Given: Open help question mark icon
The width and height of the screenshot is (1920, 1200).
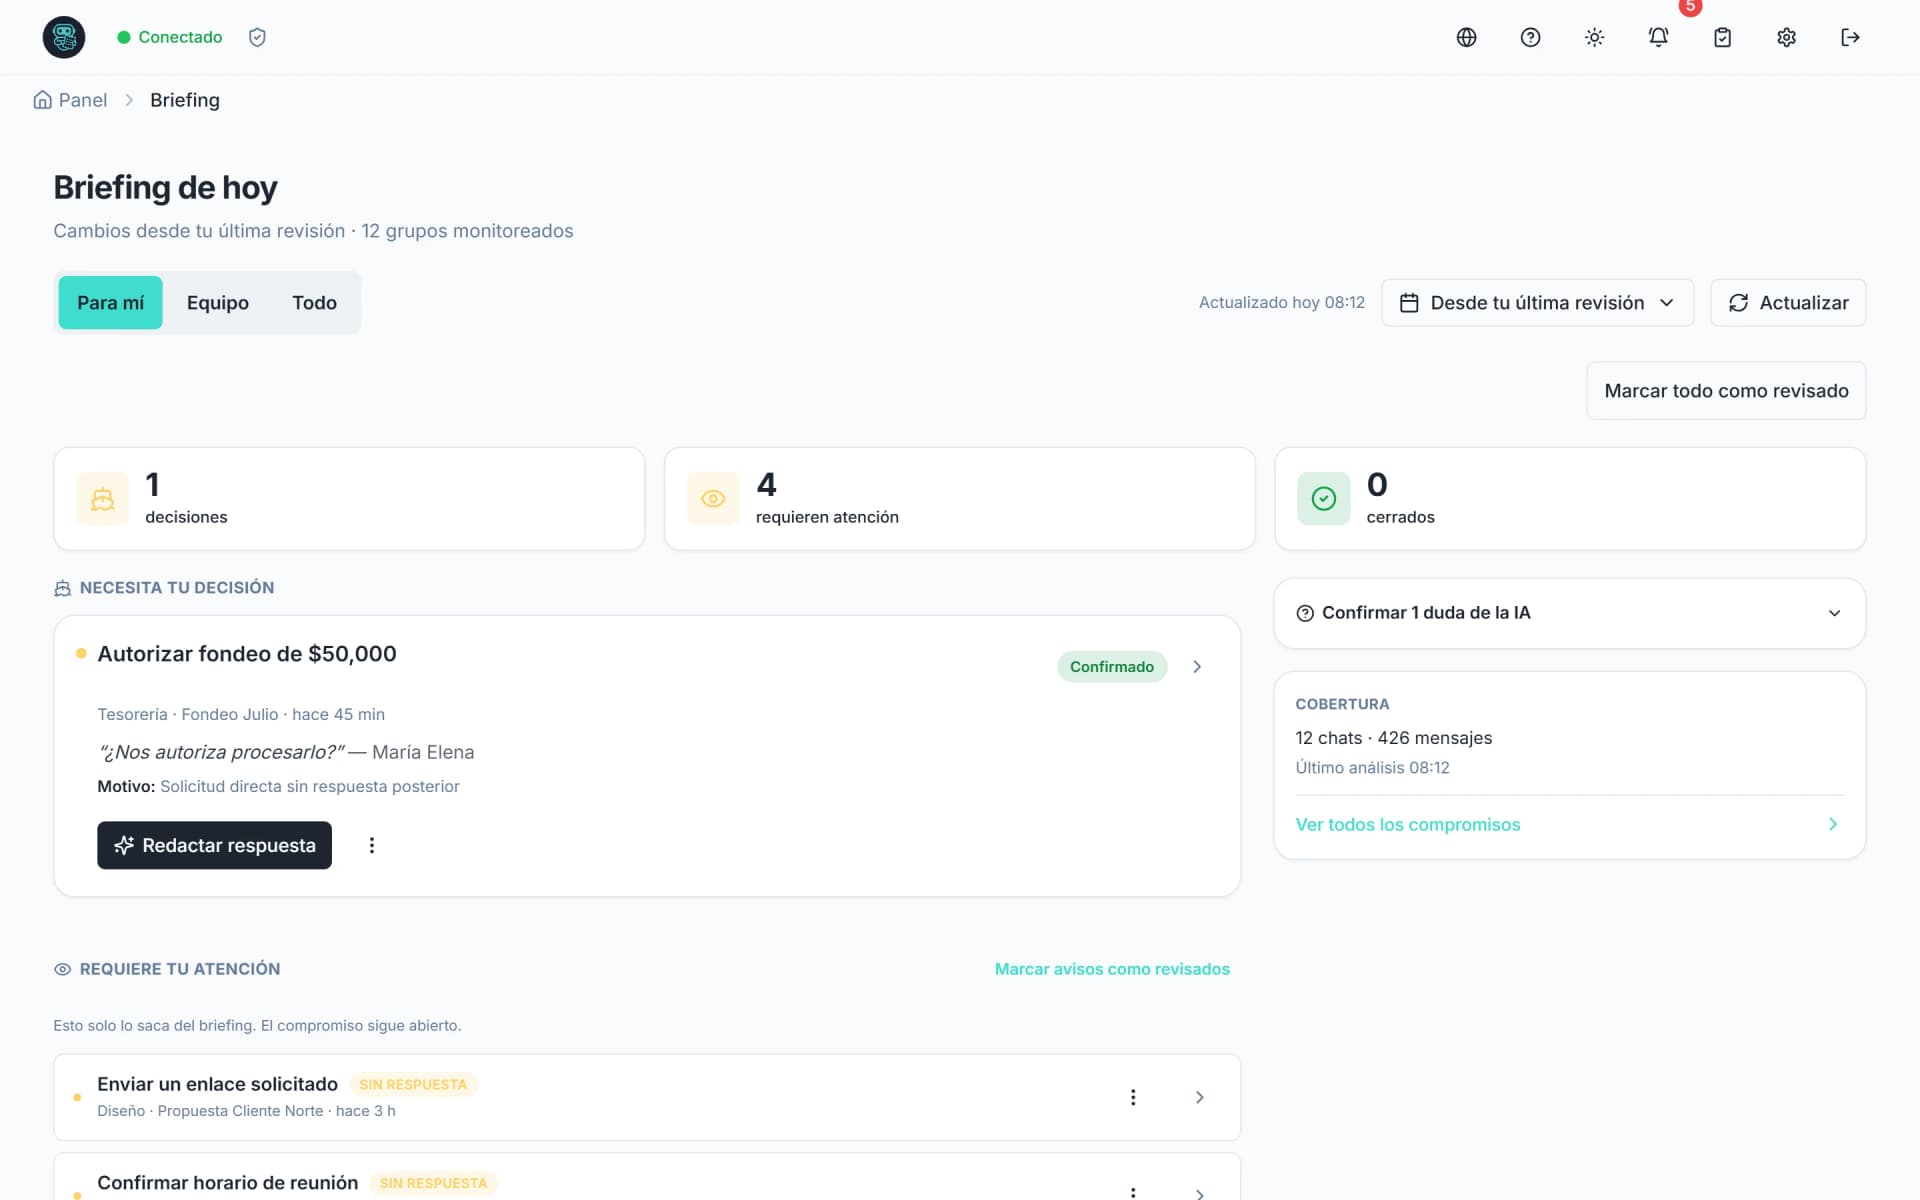Looking at the screenshot, I should pyautogui.click(x=1530, y=37).
